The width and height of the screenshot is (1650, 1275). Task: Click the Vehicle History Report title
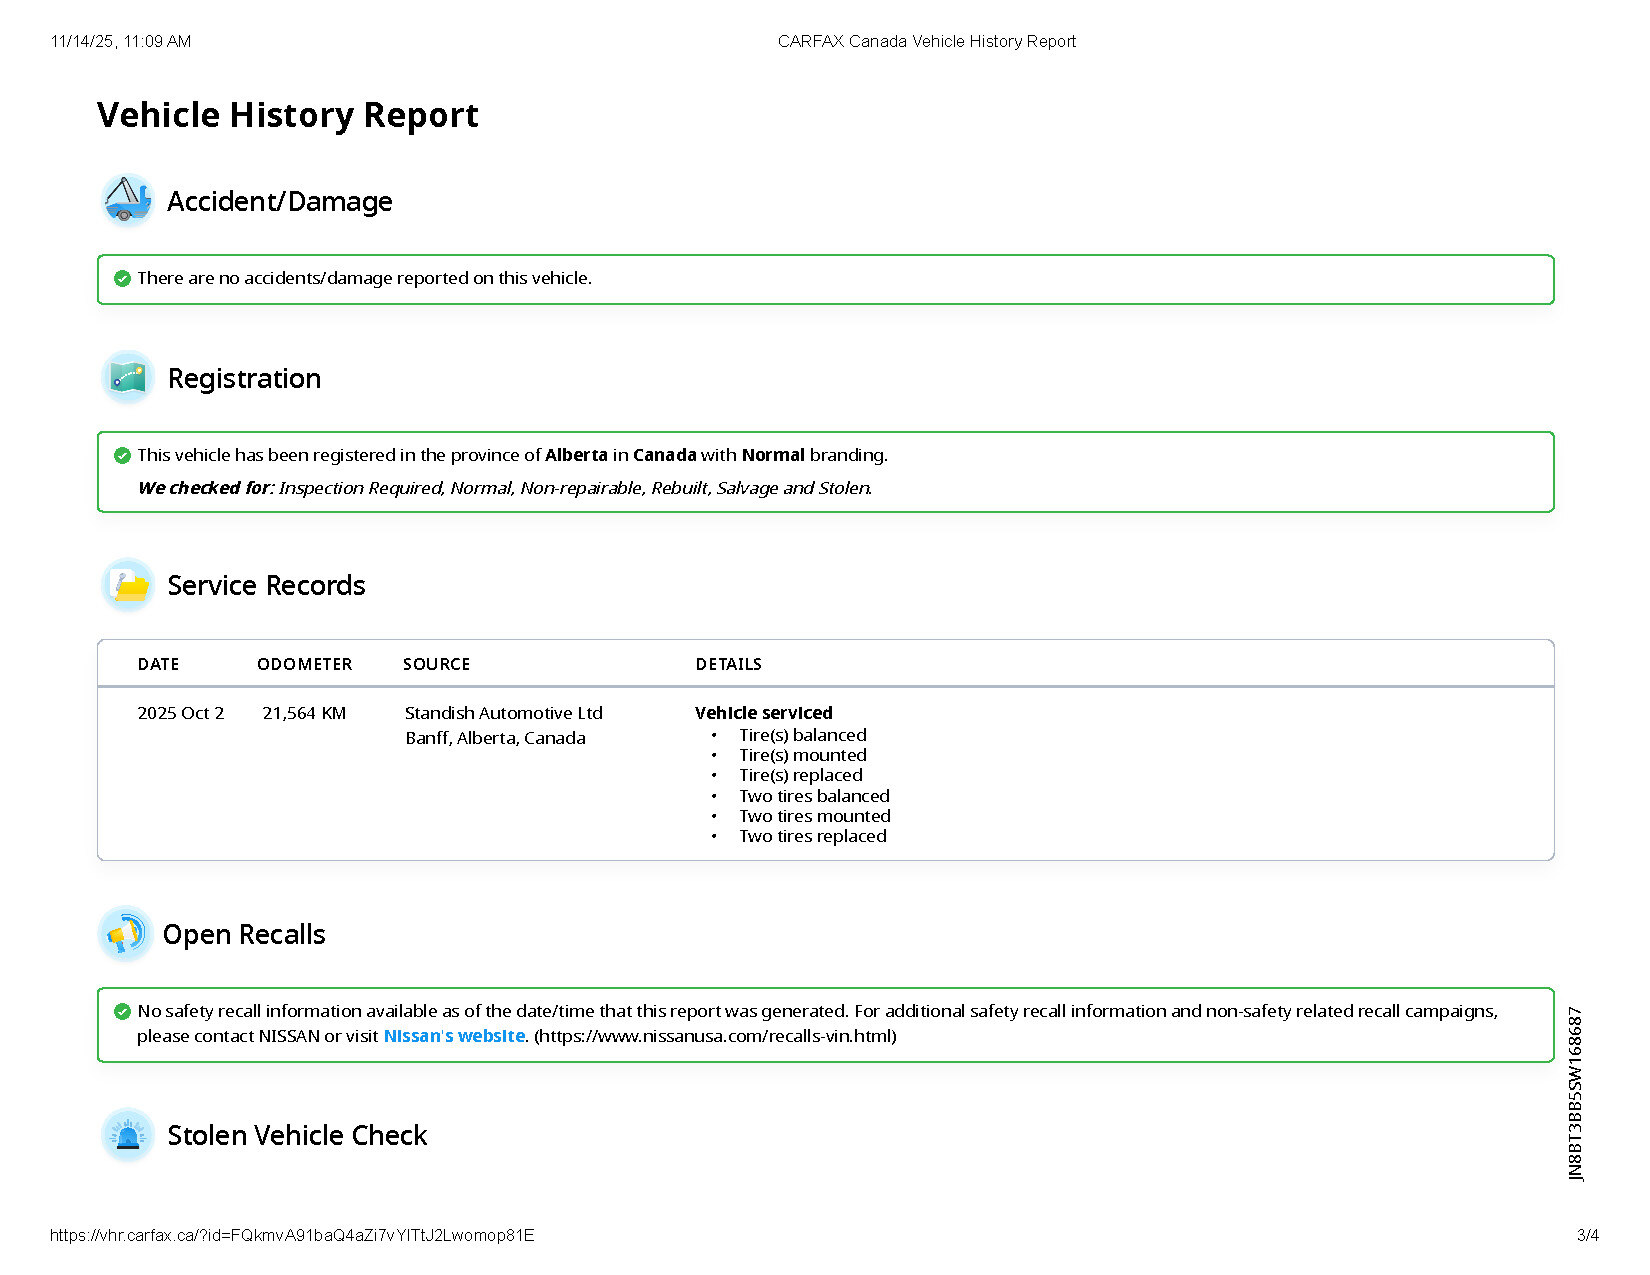click(287, 115)
